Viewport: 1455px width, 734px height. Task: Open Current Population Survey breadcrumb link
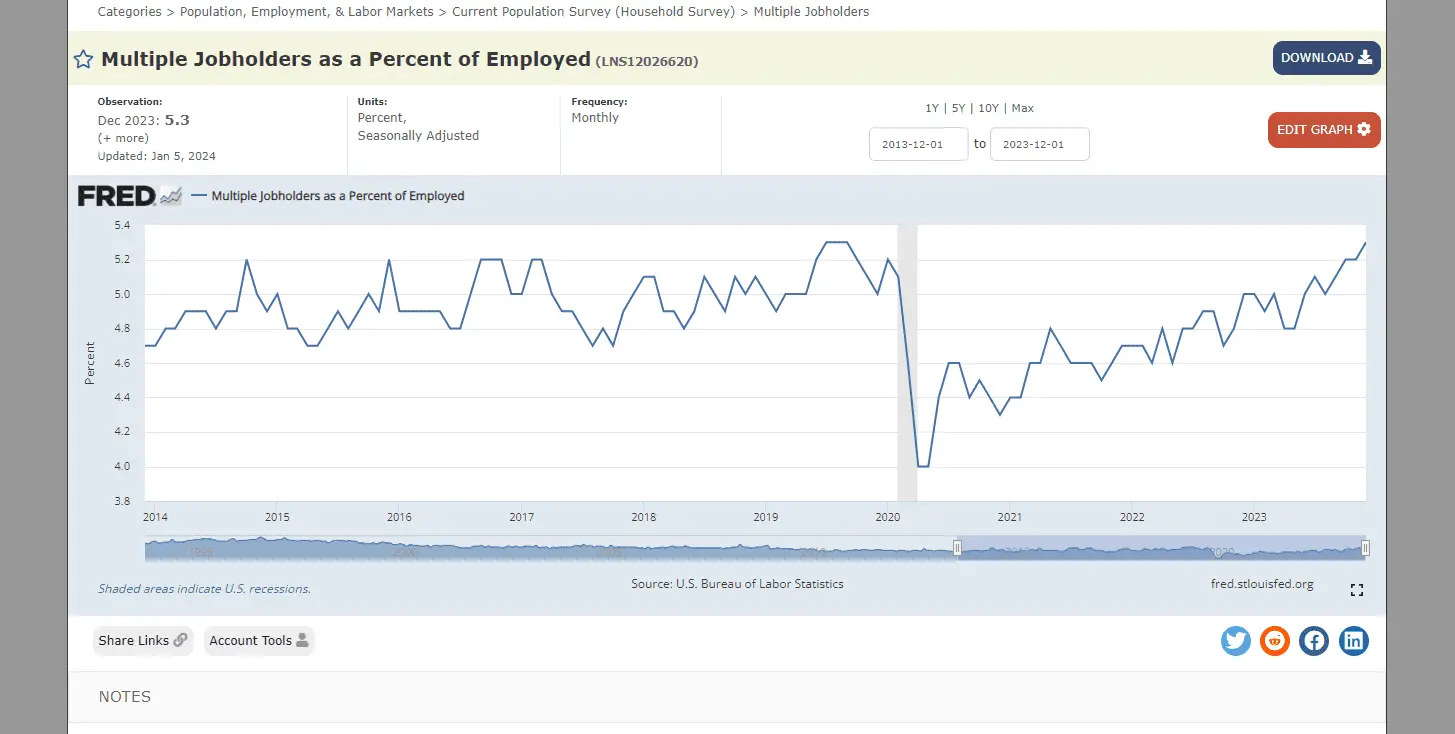(593, 12)
